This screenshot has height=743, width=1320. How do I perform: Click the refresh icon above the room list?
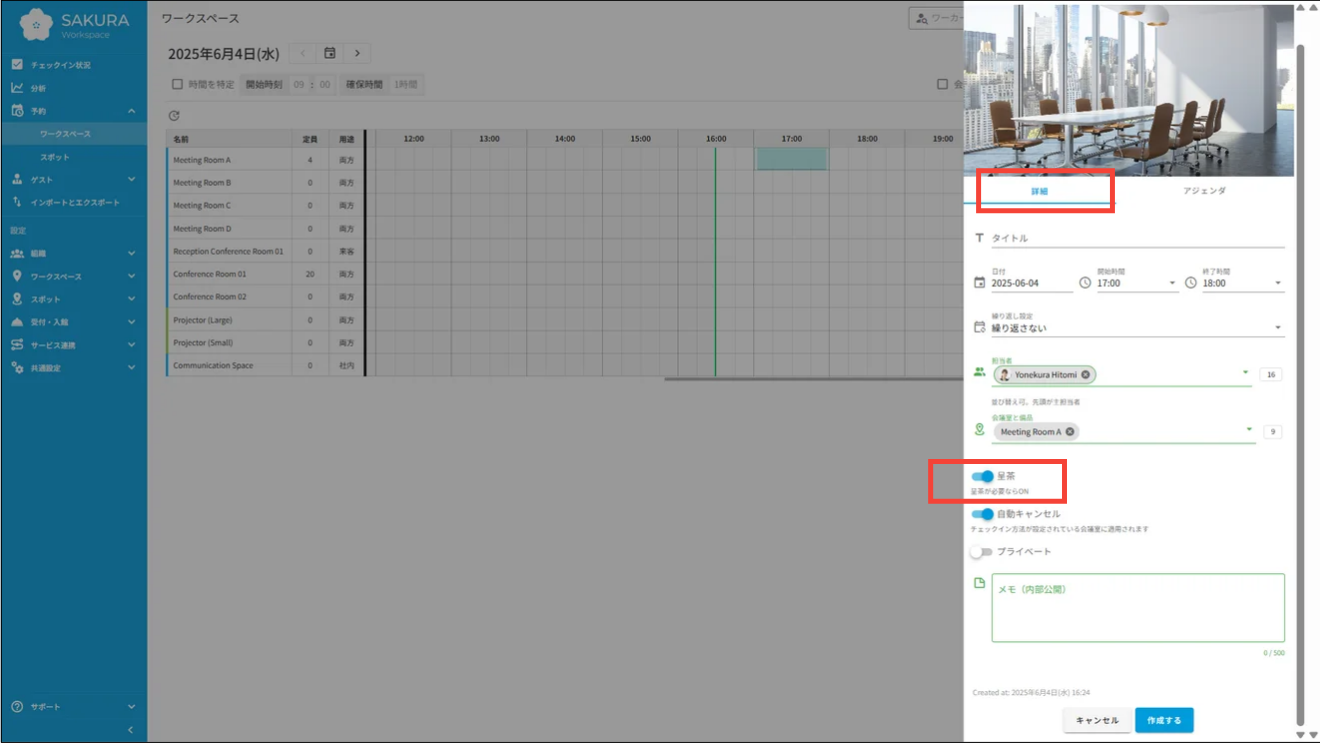pos(174,116)
